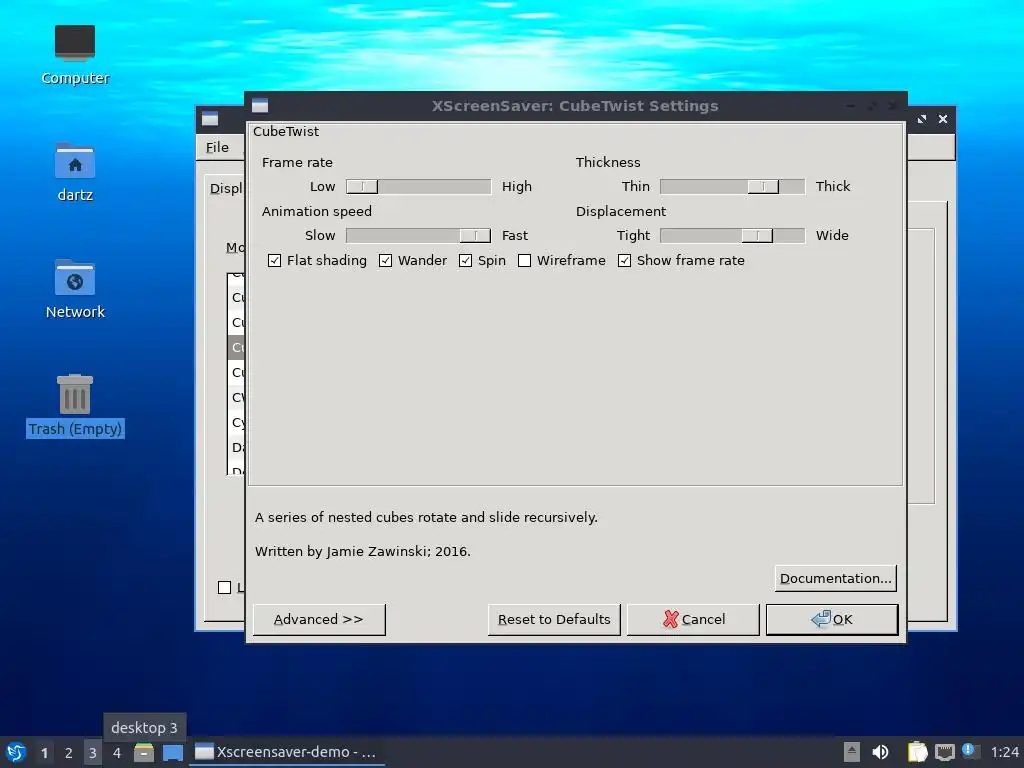Click the Displacement slider handle
Viewport: 1024px width, 768px height.
(757, 236)
